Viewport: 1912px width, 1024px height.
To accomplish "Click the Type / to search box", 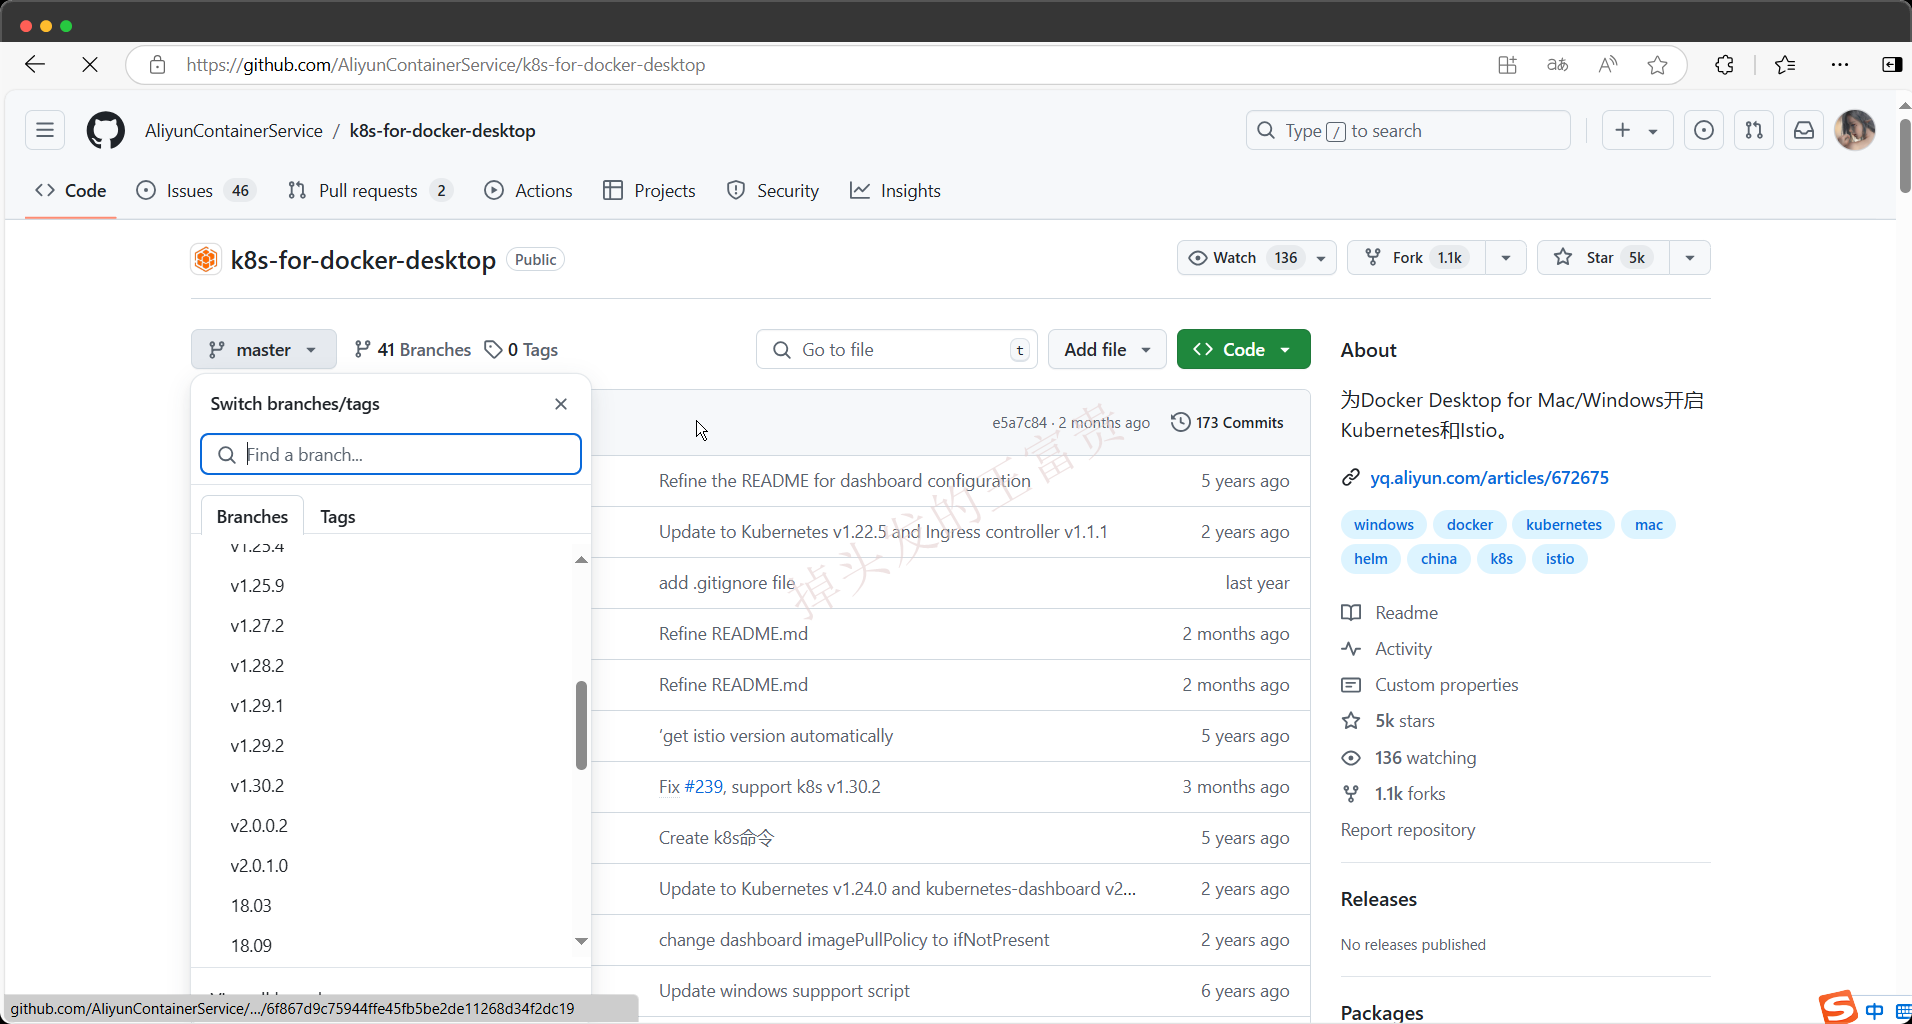I will (x=1408, y=130).
